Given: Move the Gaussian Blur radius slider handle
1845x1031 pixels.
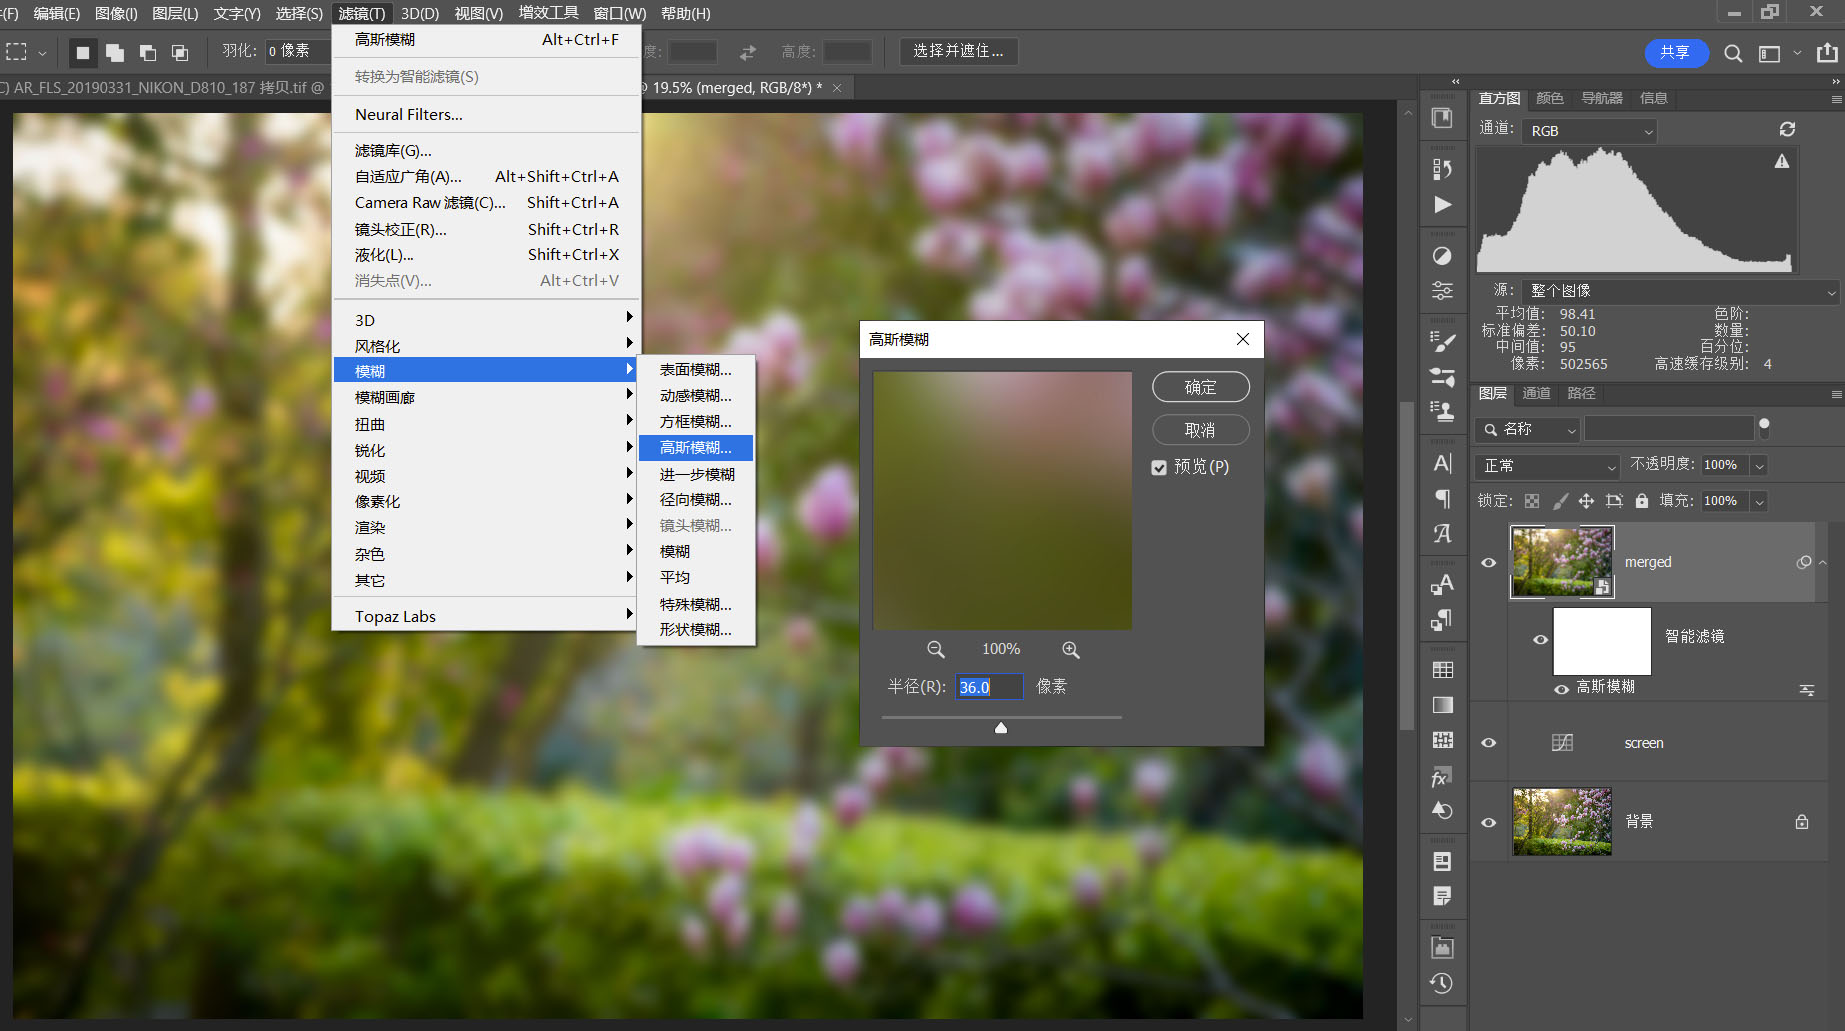Looking at the screenshot, I should 1001,728.
